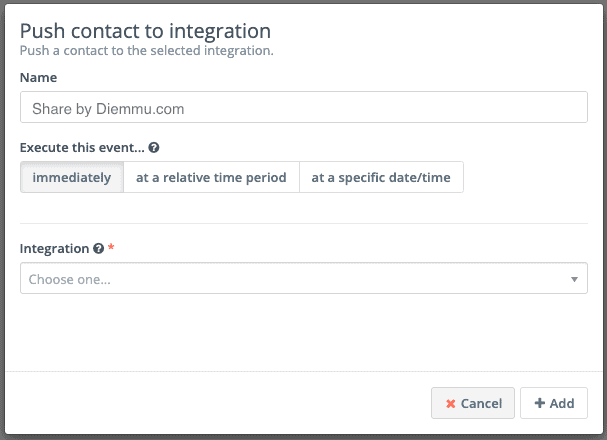
Task: Click the Integration dropdown arrow
Action: pyautogui.click(x=574, y=280)
